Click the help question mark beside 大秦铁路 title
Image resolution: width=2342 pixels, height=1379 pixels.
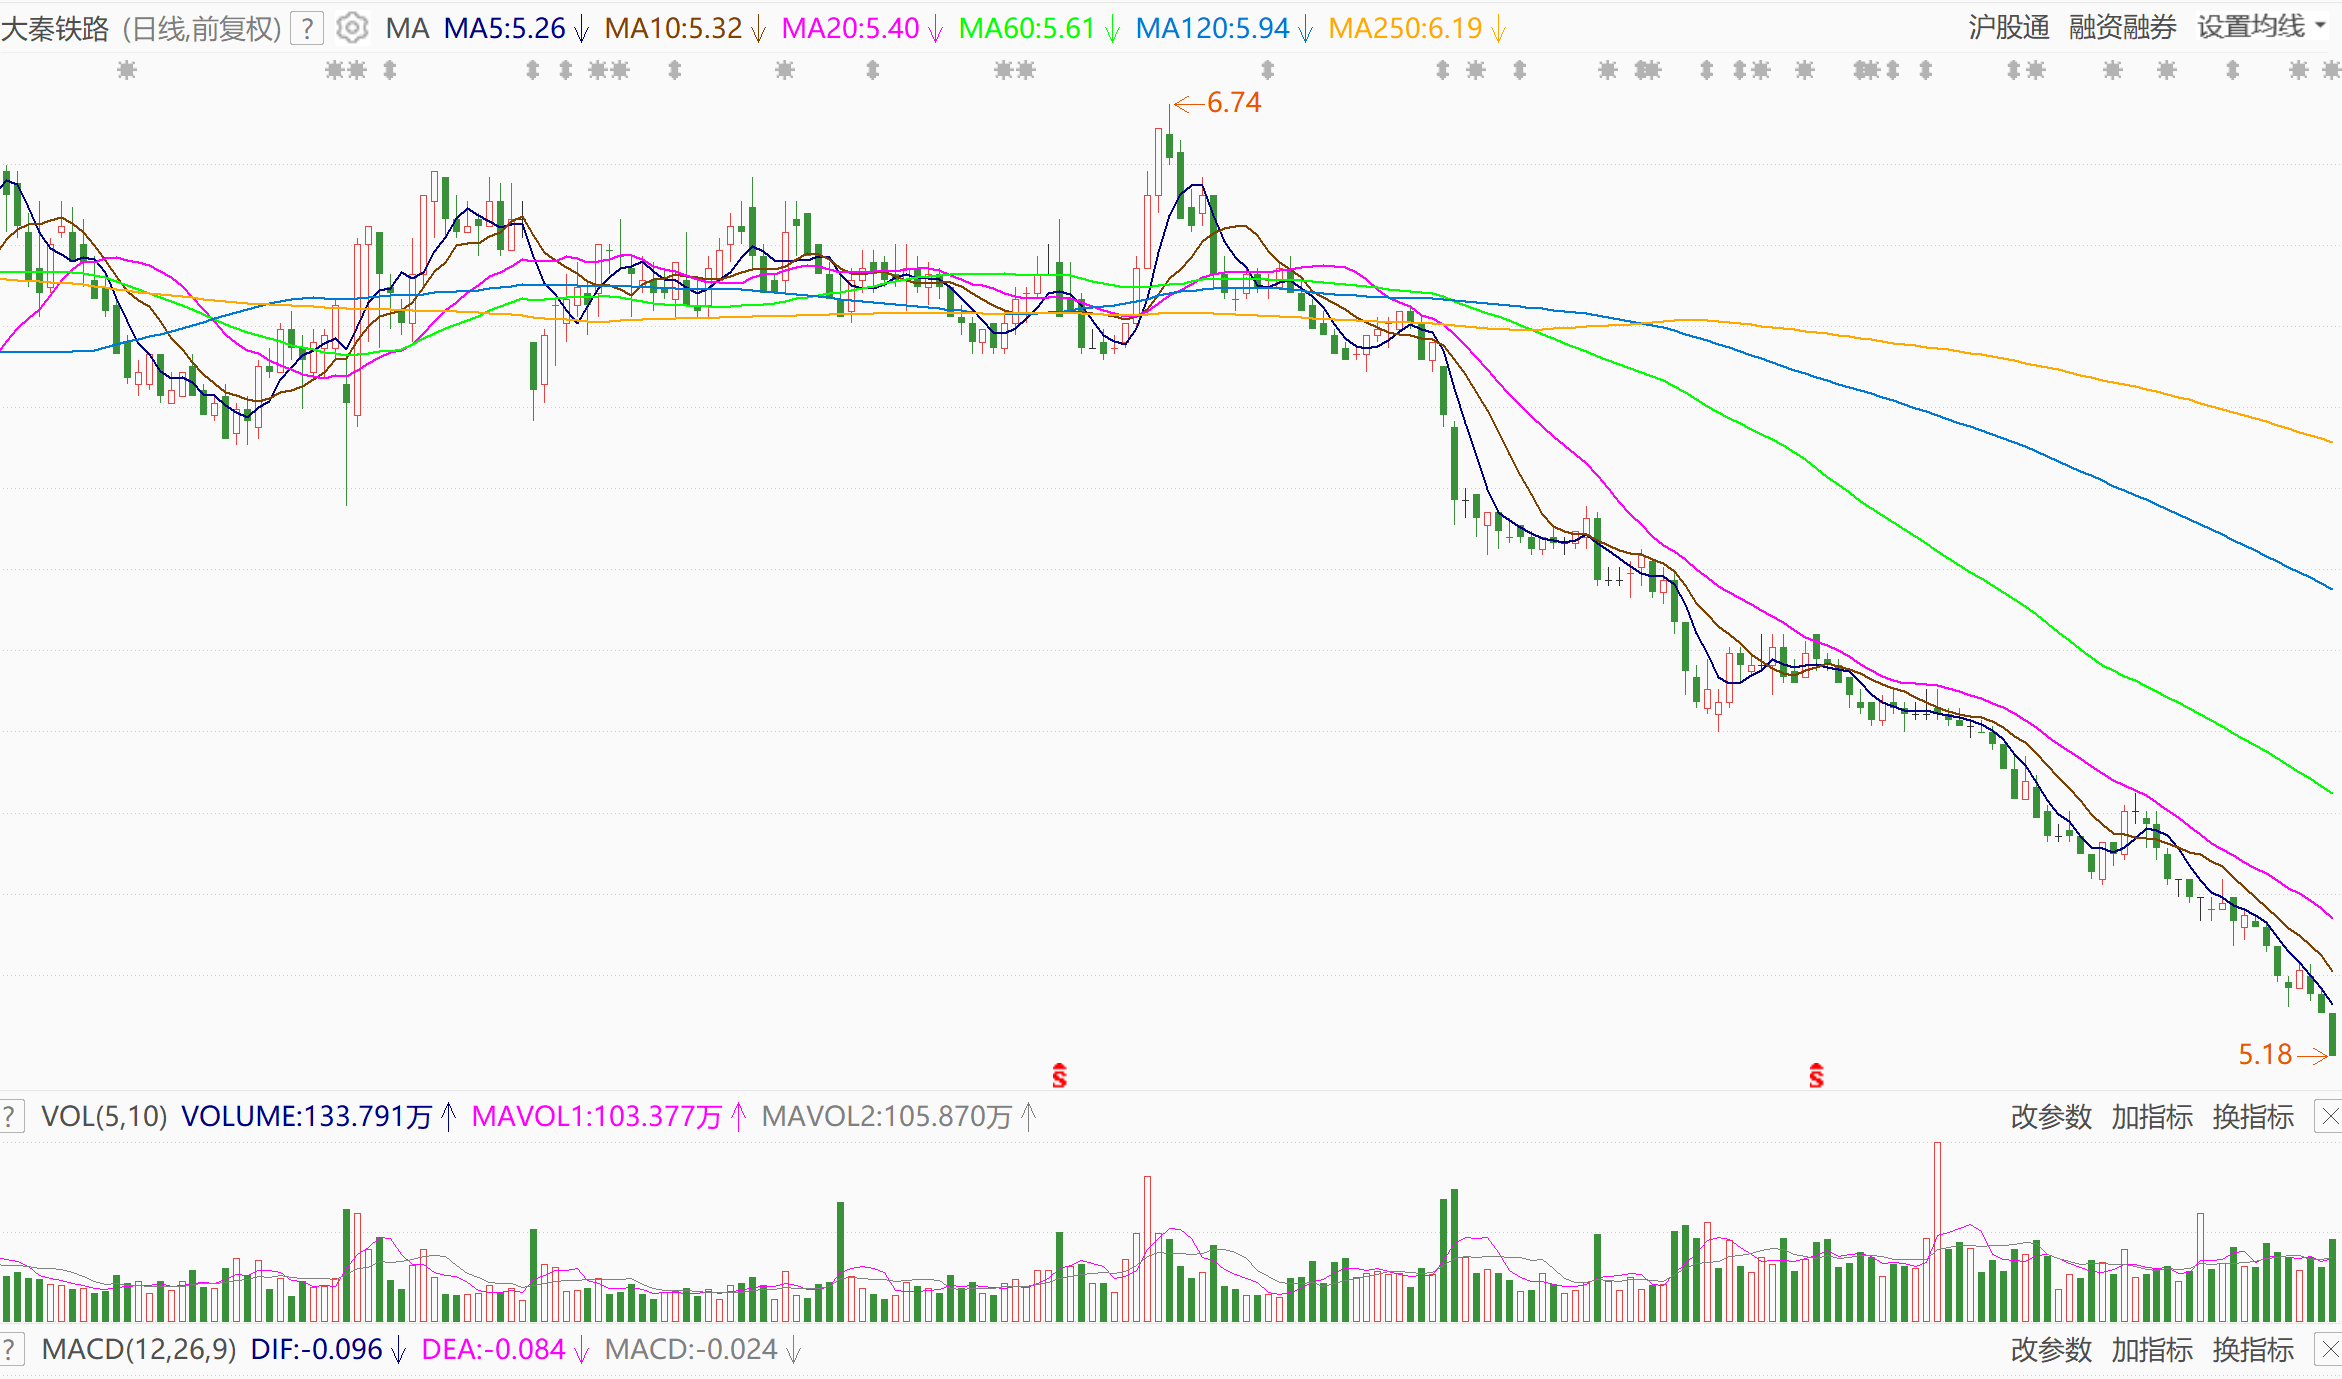pos(307,28)
